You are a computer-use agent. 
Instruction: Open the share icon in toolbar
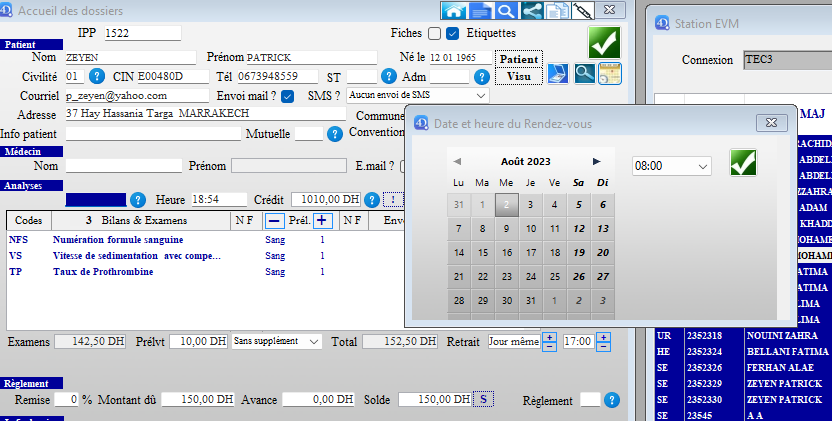pyautogui.click(x=532, y=11)
